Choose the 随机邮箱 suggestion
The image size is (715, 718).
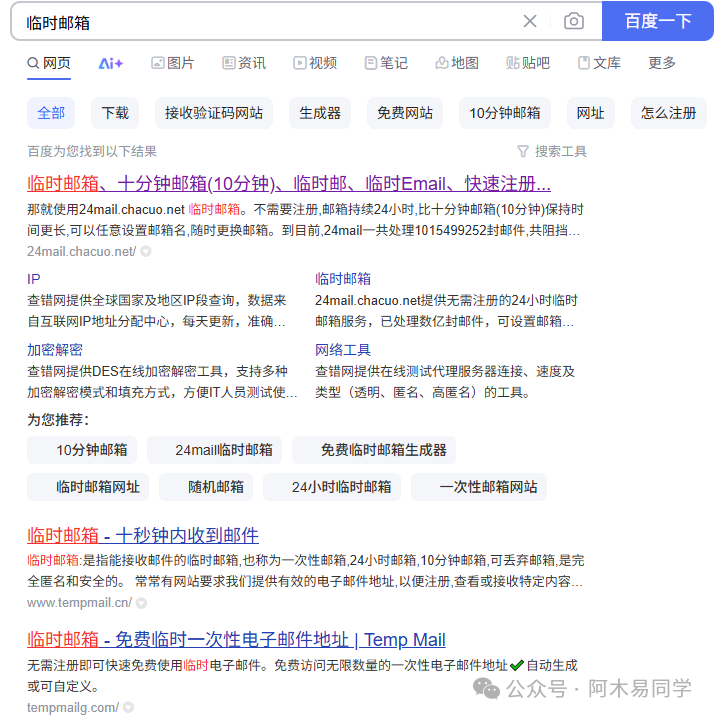(x=206, y=487)
